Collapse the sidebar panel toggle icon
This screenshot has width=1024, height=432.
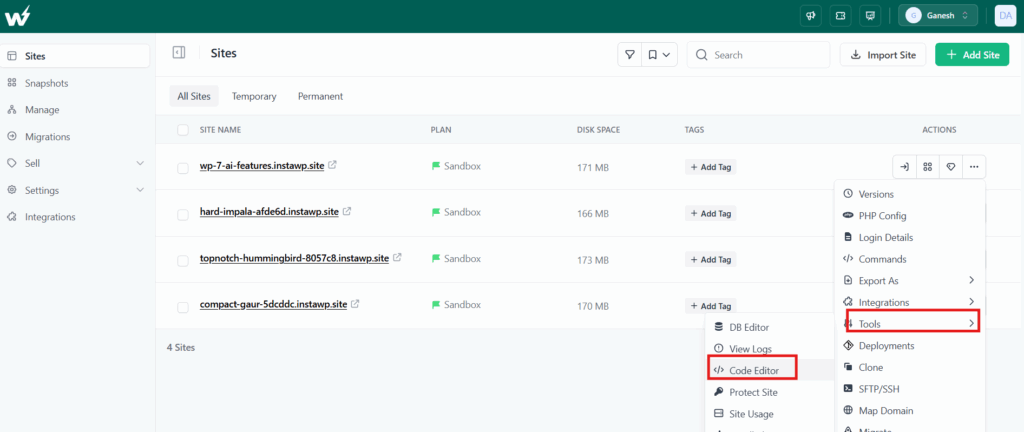[x=179, y=53]
